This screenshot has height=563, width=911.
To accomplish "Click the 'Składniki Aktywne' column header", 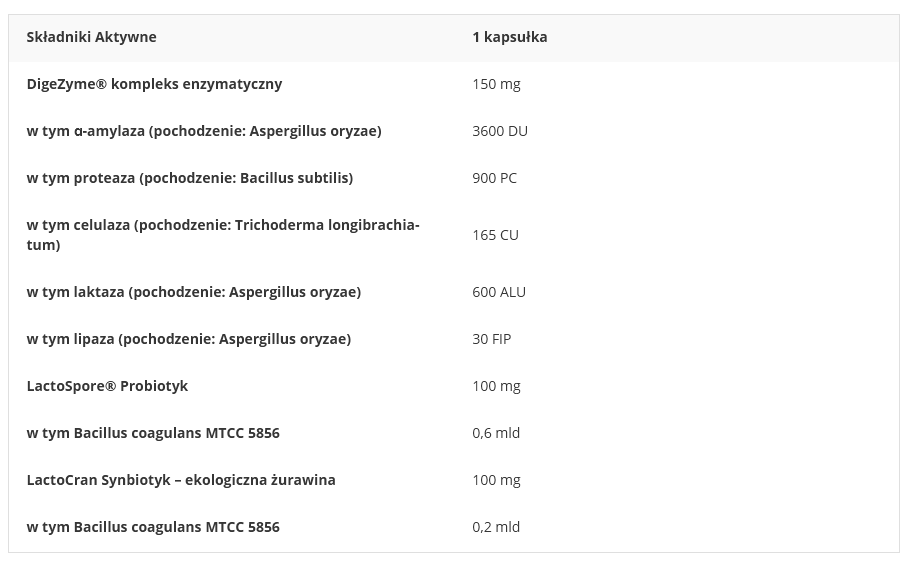I will [91, 37].
